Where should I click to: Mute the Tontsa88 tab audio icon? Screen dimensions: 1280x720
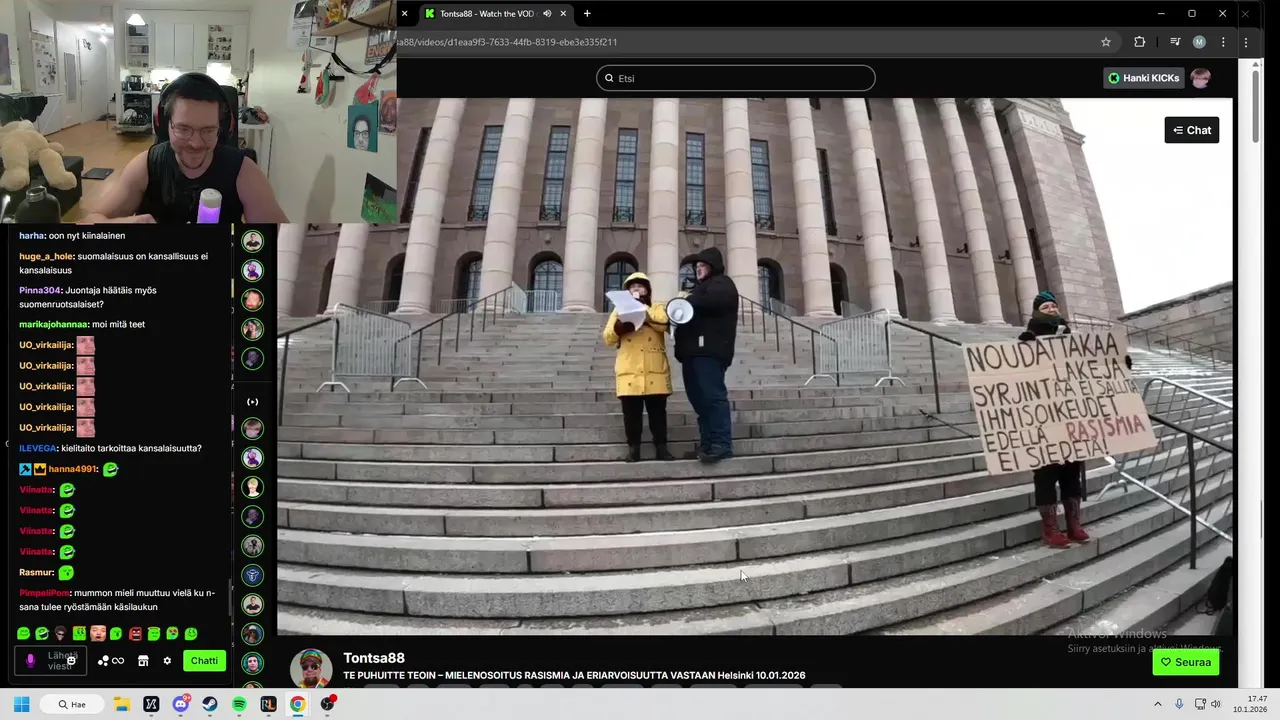tap(547, 14)
